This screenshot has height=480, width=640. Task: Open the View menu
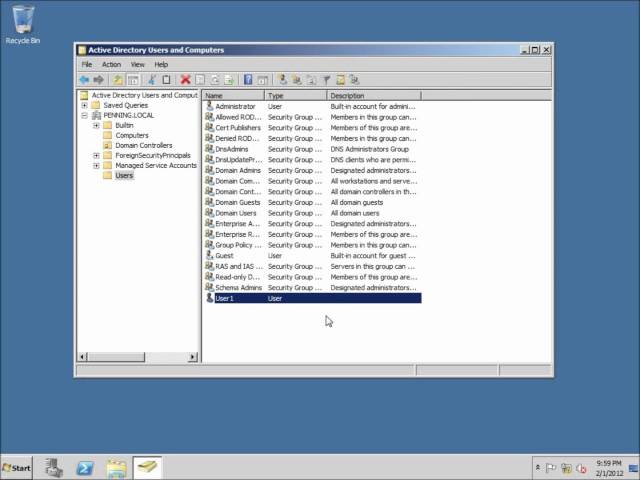(138, 64)
